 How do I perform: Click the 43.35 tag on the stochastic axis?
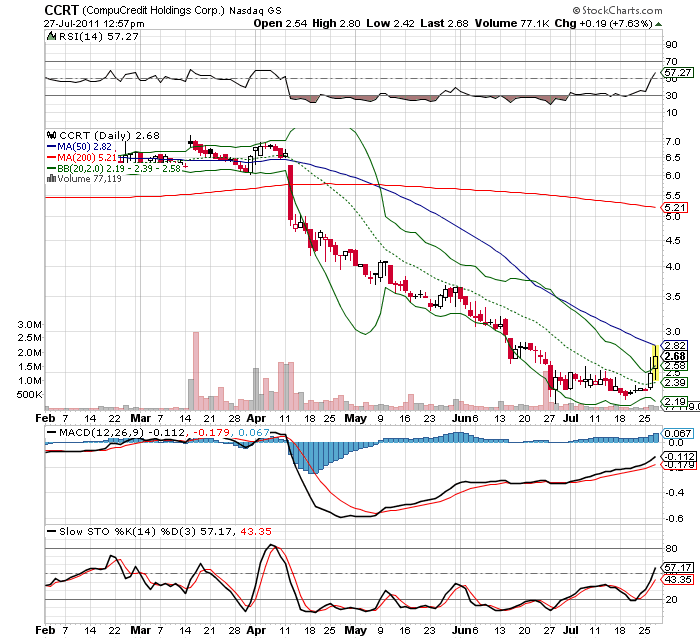point(678,580)
